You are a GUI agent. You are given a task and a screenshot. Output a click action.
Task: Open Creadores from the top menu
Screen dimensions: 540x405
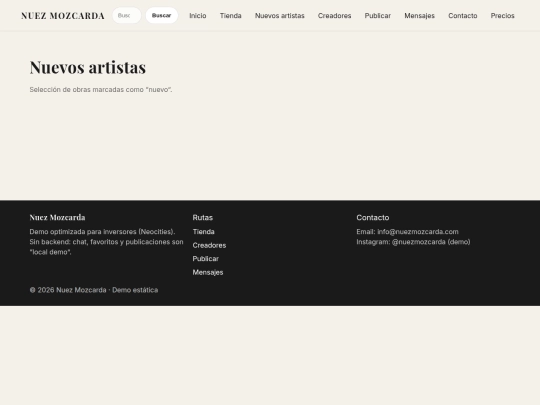[334, 16]
